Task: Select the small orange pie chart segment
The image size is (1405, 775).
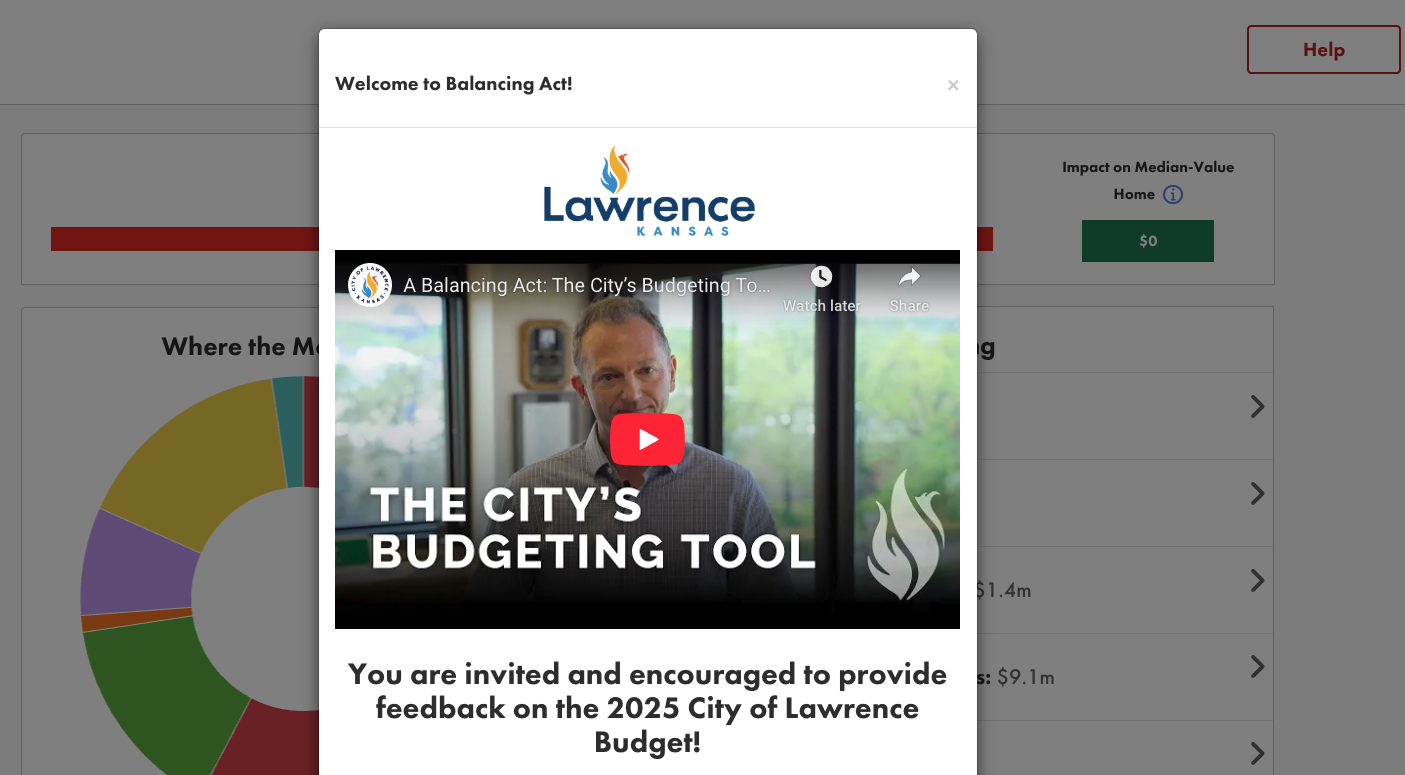Action: [136, 620]
